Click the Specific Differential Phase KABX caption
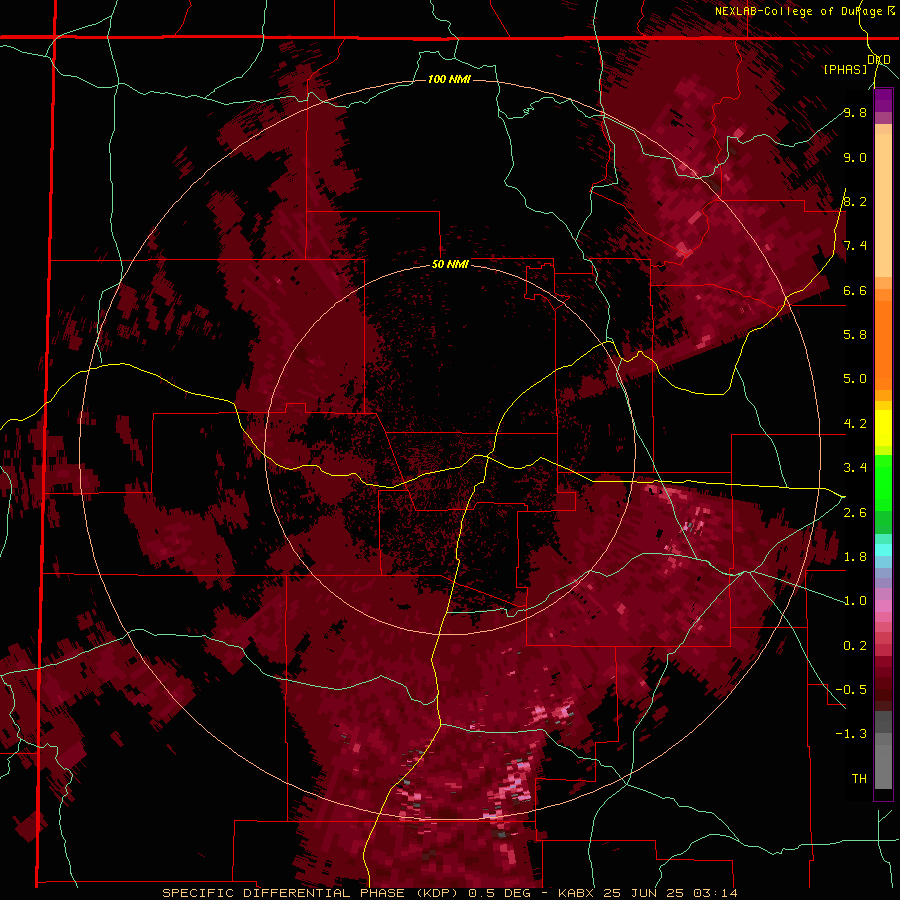 point(449,893)
